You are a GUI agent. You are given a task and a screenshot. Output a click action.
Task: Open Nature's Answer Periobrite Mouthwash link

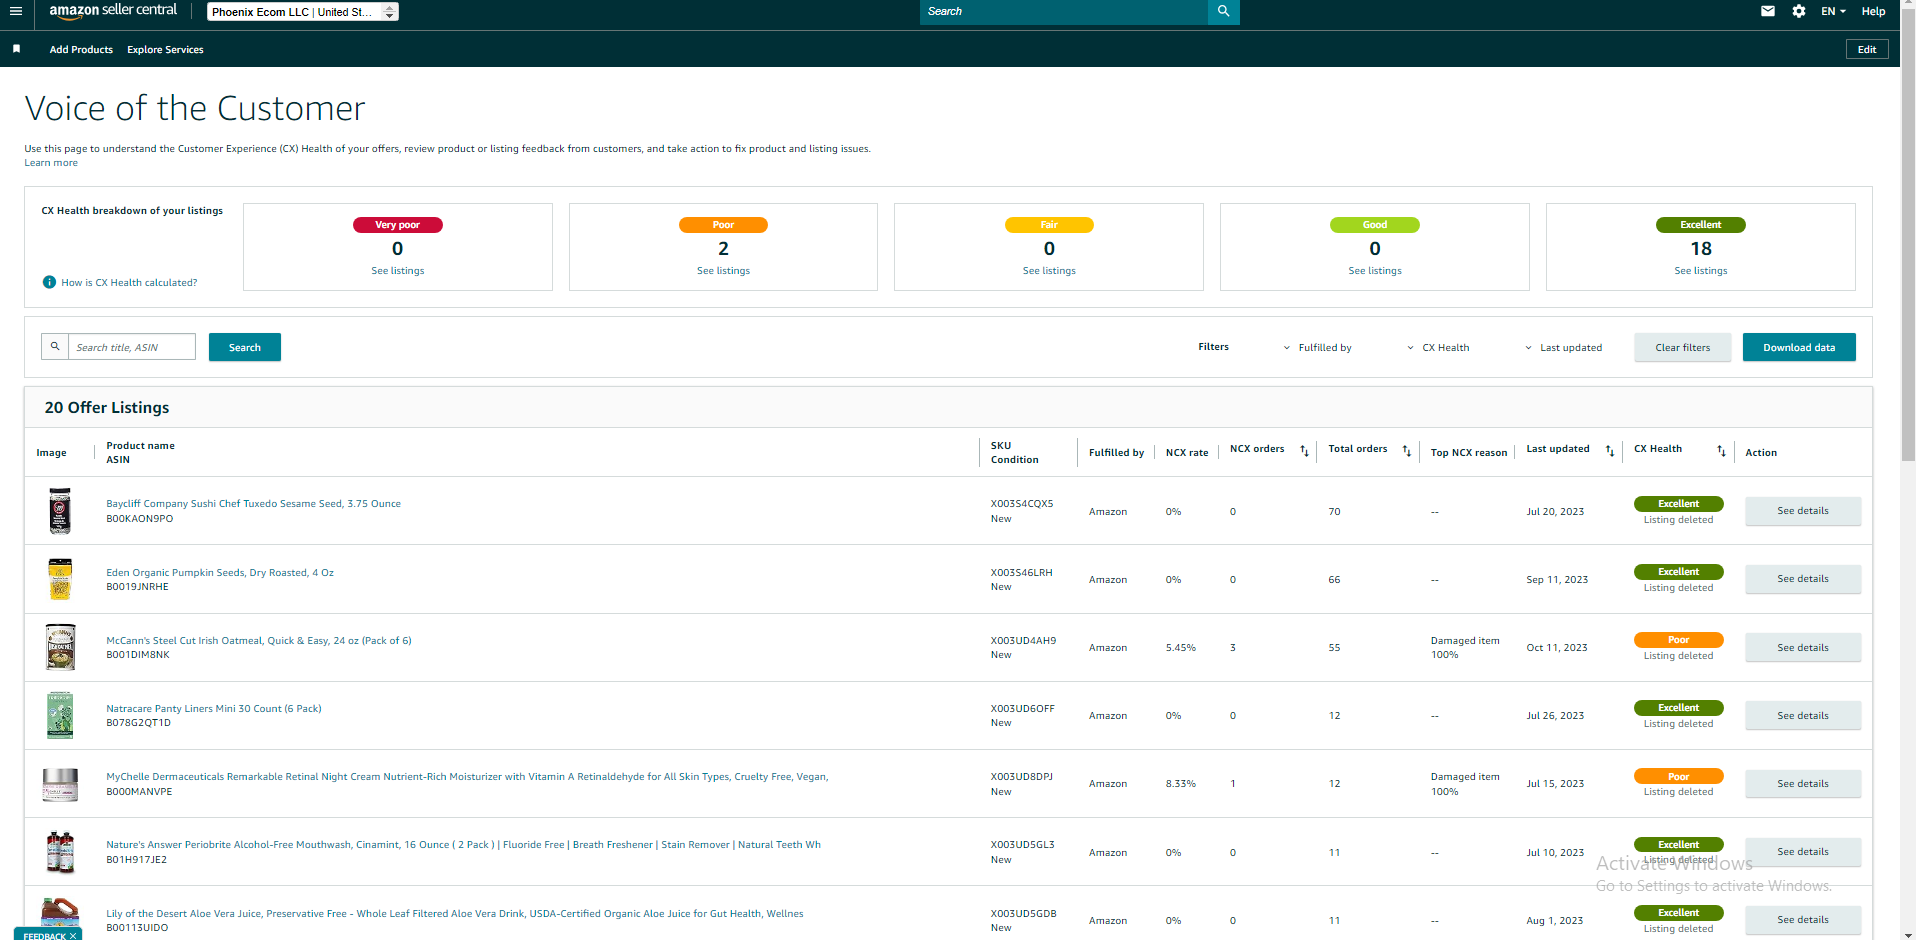click(x=463, y=845)
